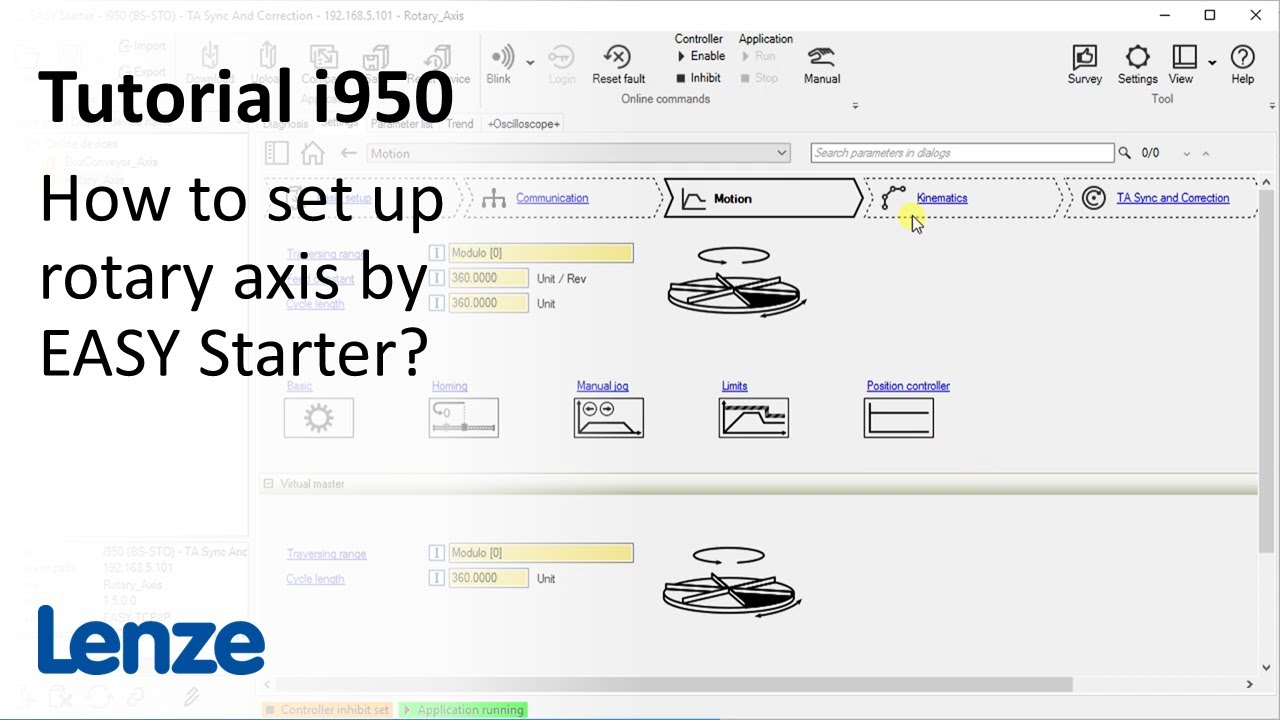
Task: Collapse the Virtual master section
Action: [268, 484]
